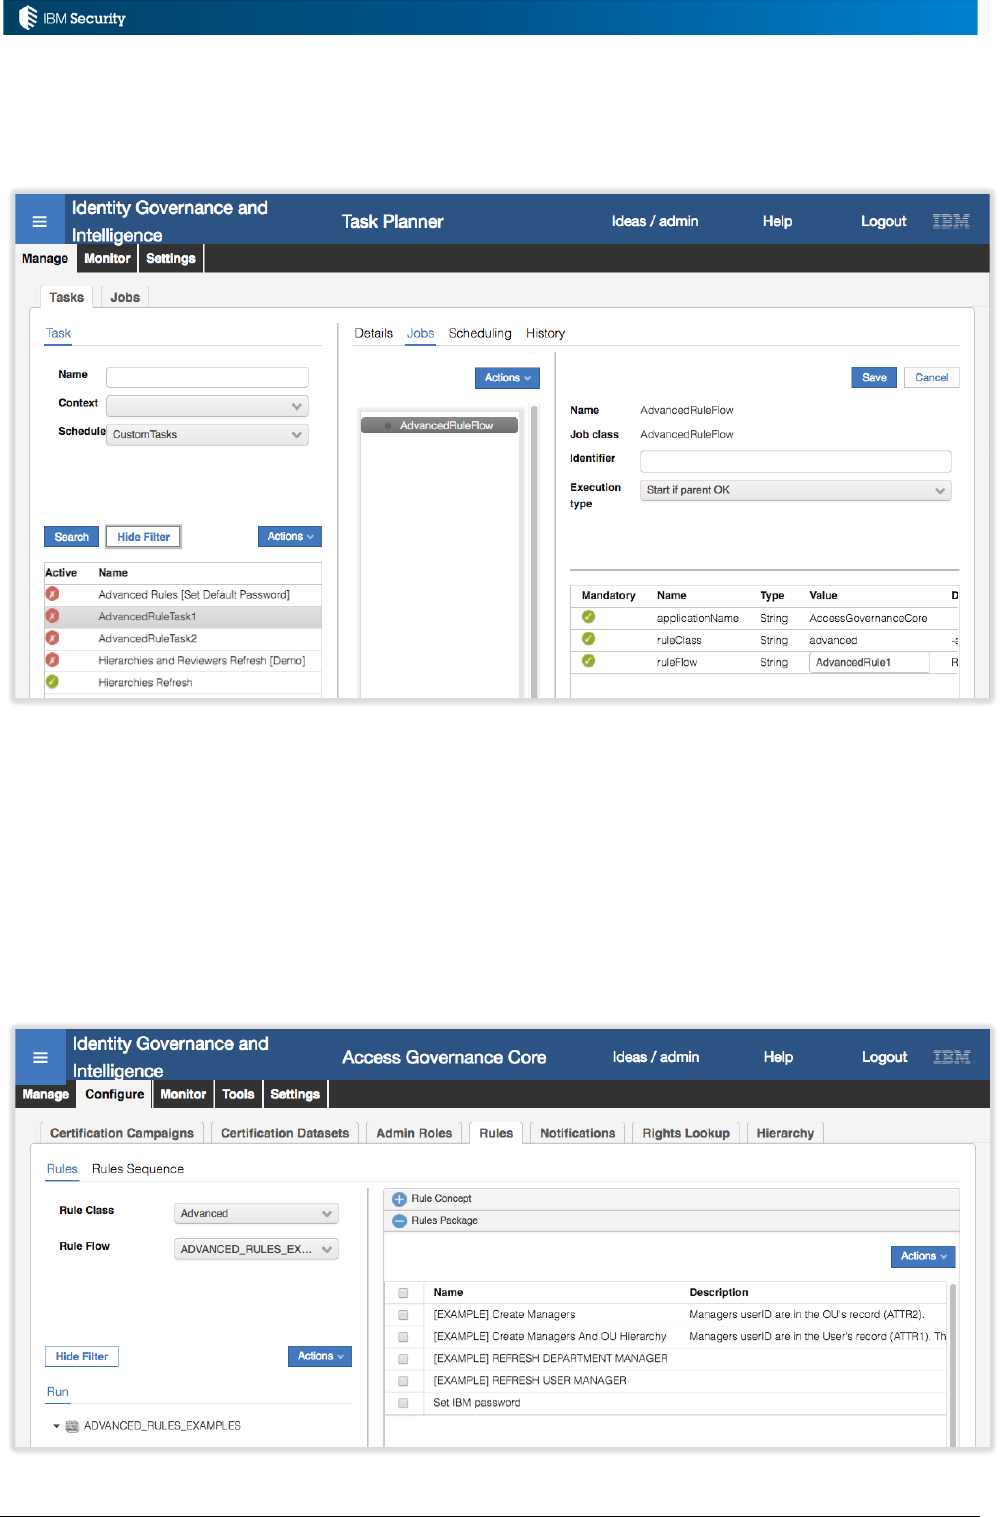1001x1517 pixels.
Task: Select AdvancedRuleTask1 row in task list
Action: [183, 617]
